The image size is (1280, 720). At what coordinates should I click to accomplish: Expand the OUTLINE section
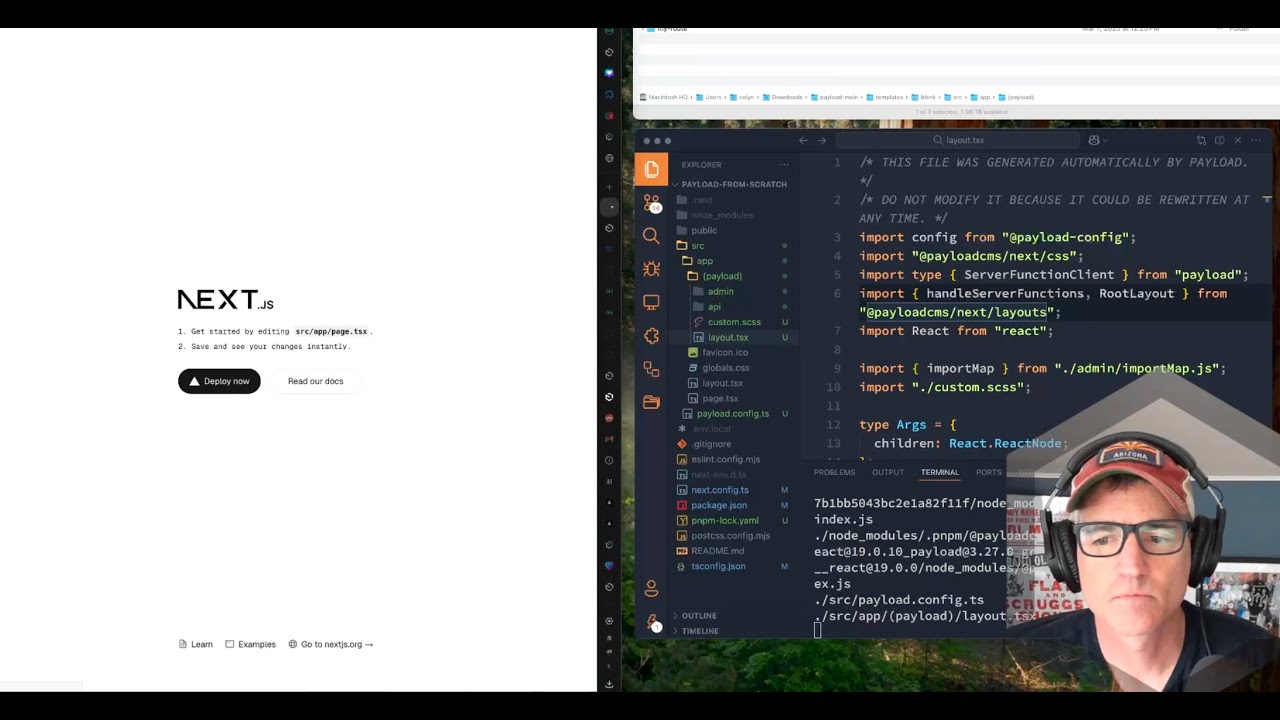pyautogui.click(x=699, y=616)
